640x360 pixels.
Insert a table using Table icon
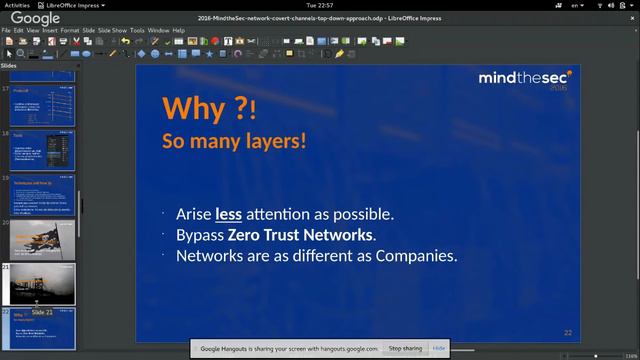point(179,41)
